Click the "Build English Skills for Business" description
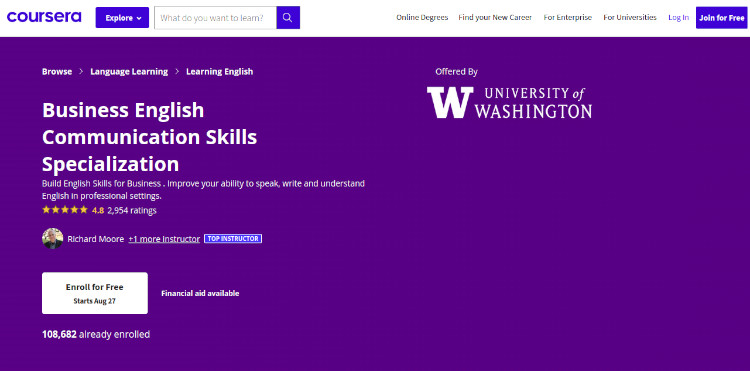This screenshot has height=371, width=750. tap(203, 189)
